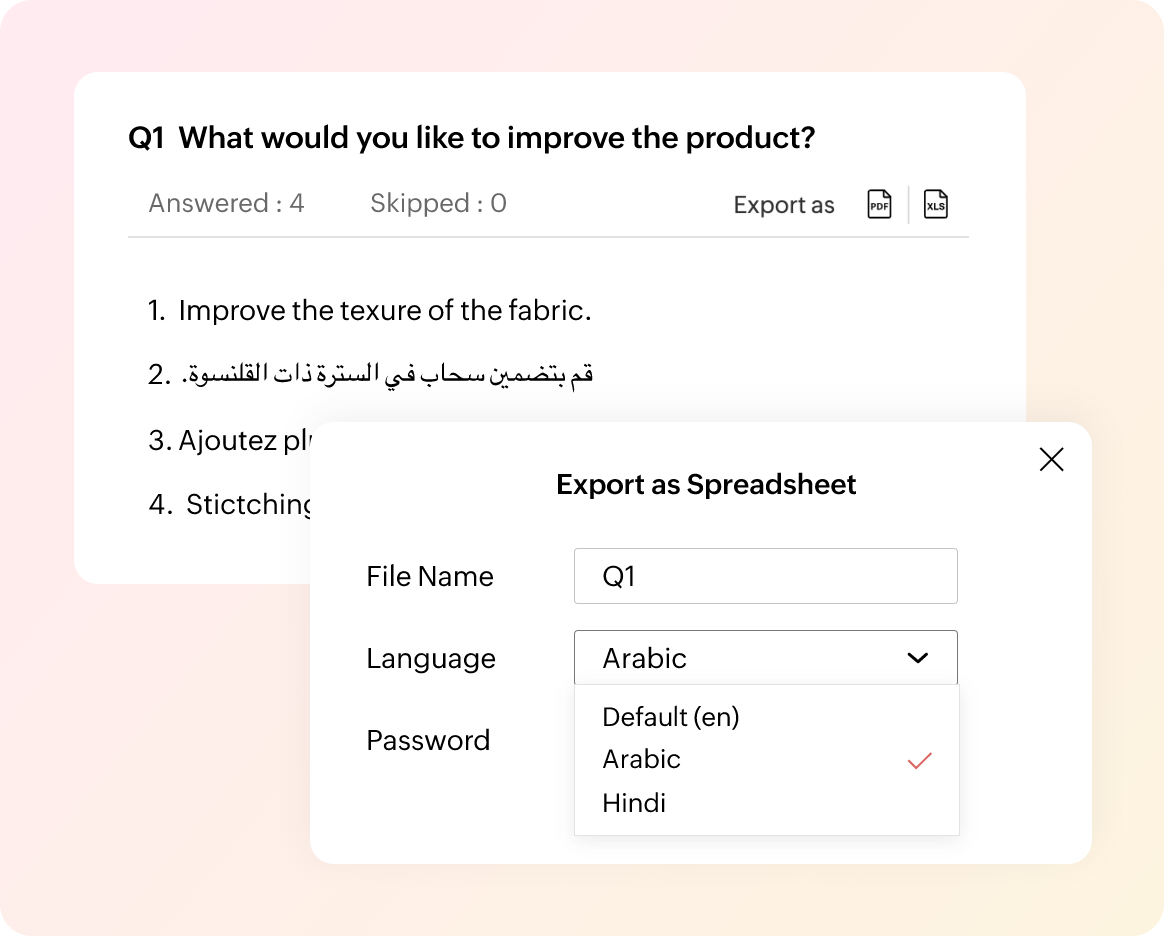The width and height of the screenshot is (1164, 936).
Task: Click the red checkmark beside Arabic
Action: pos(919,761)
